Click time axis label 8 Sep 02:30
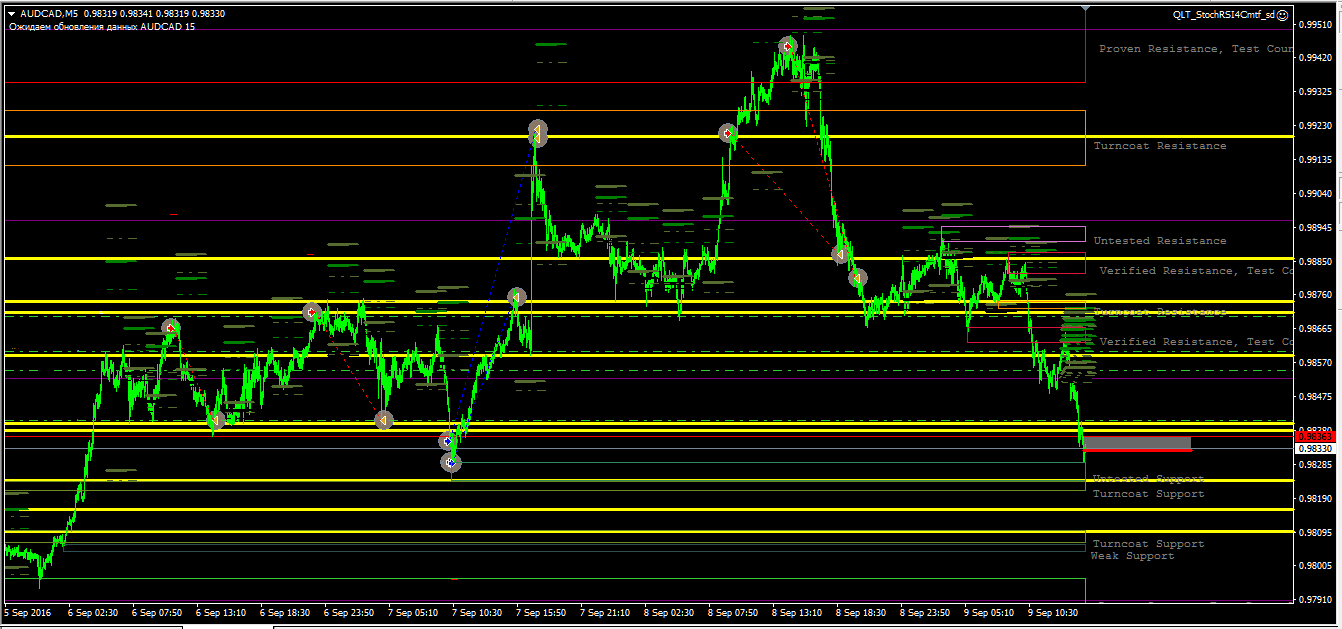This screenshot has width=1342, height=629. [669, 612]
